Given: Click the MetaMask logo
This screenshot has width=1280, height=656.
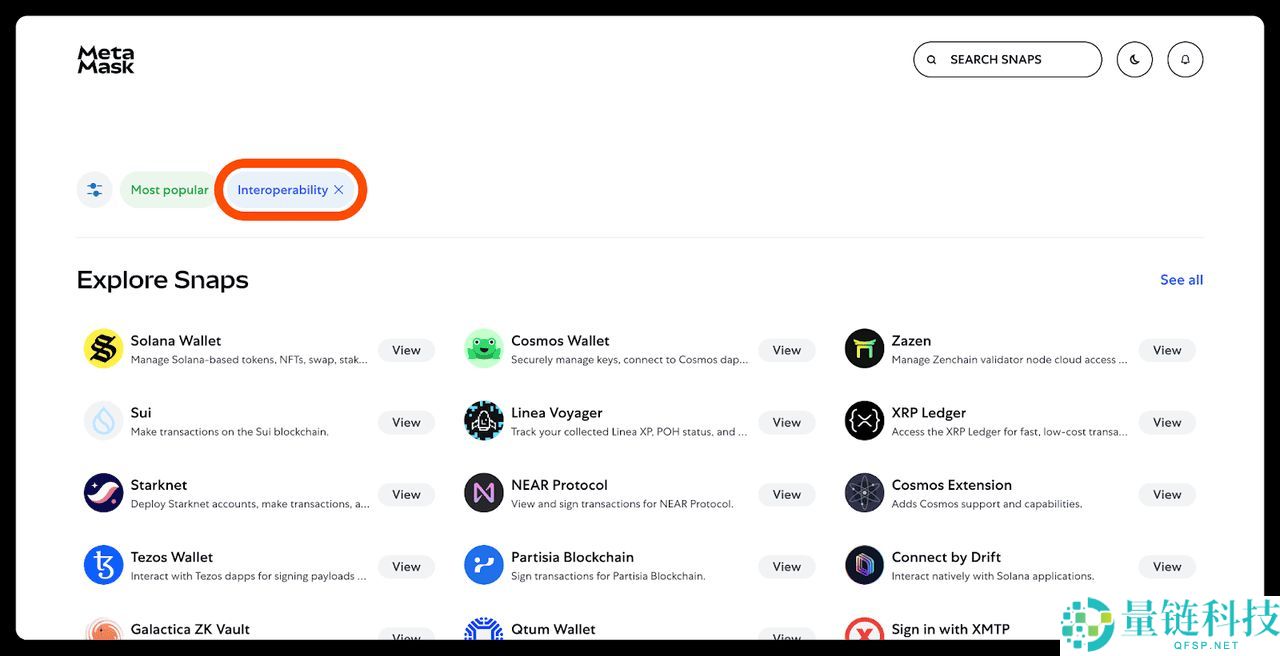Looking at the screenshot, I should (106, 60).
